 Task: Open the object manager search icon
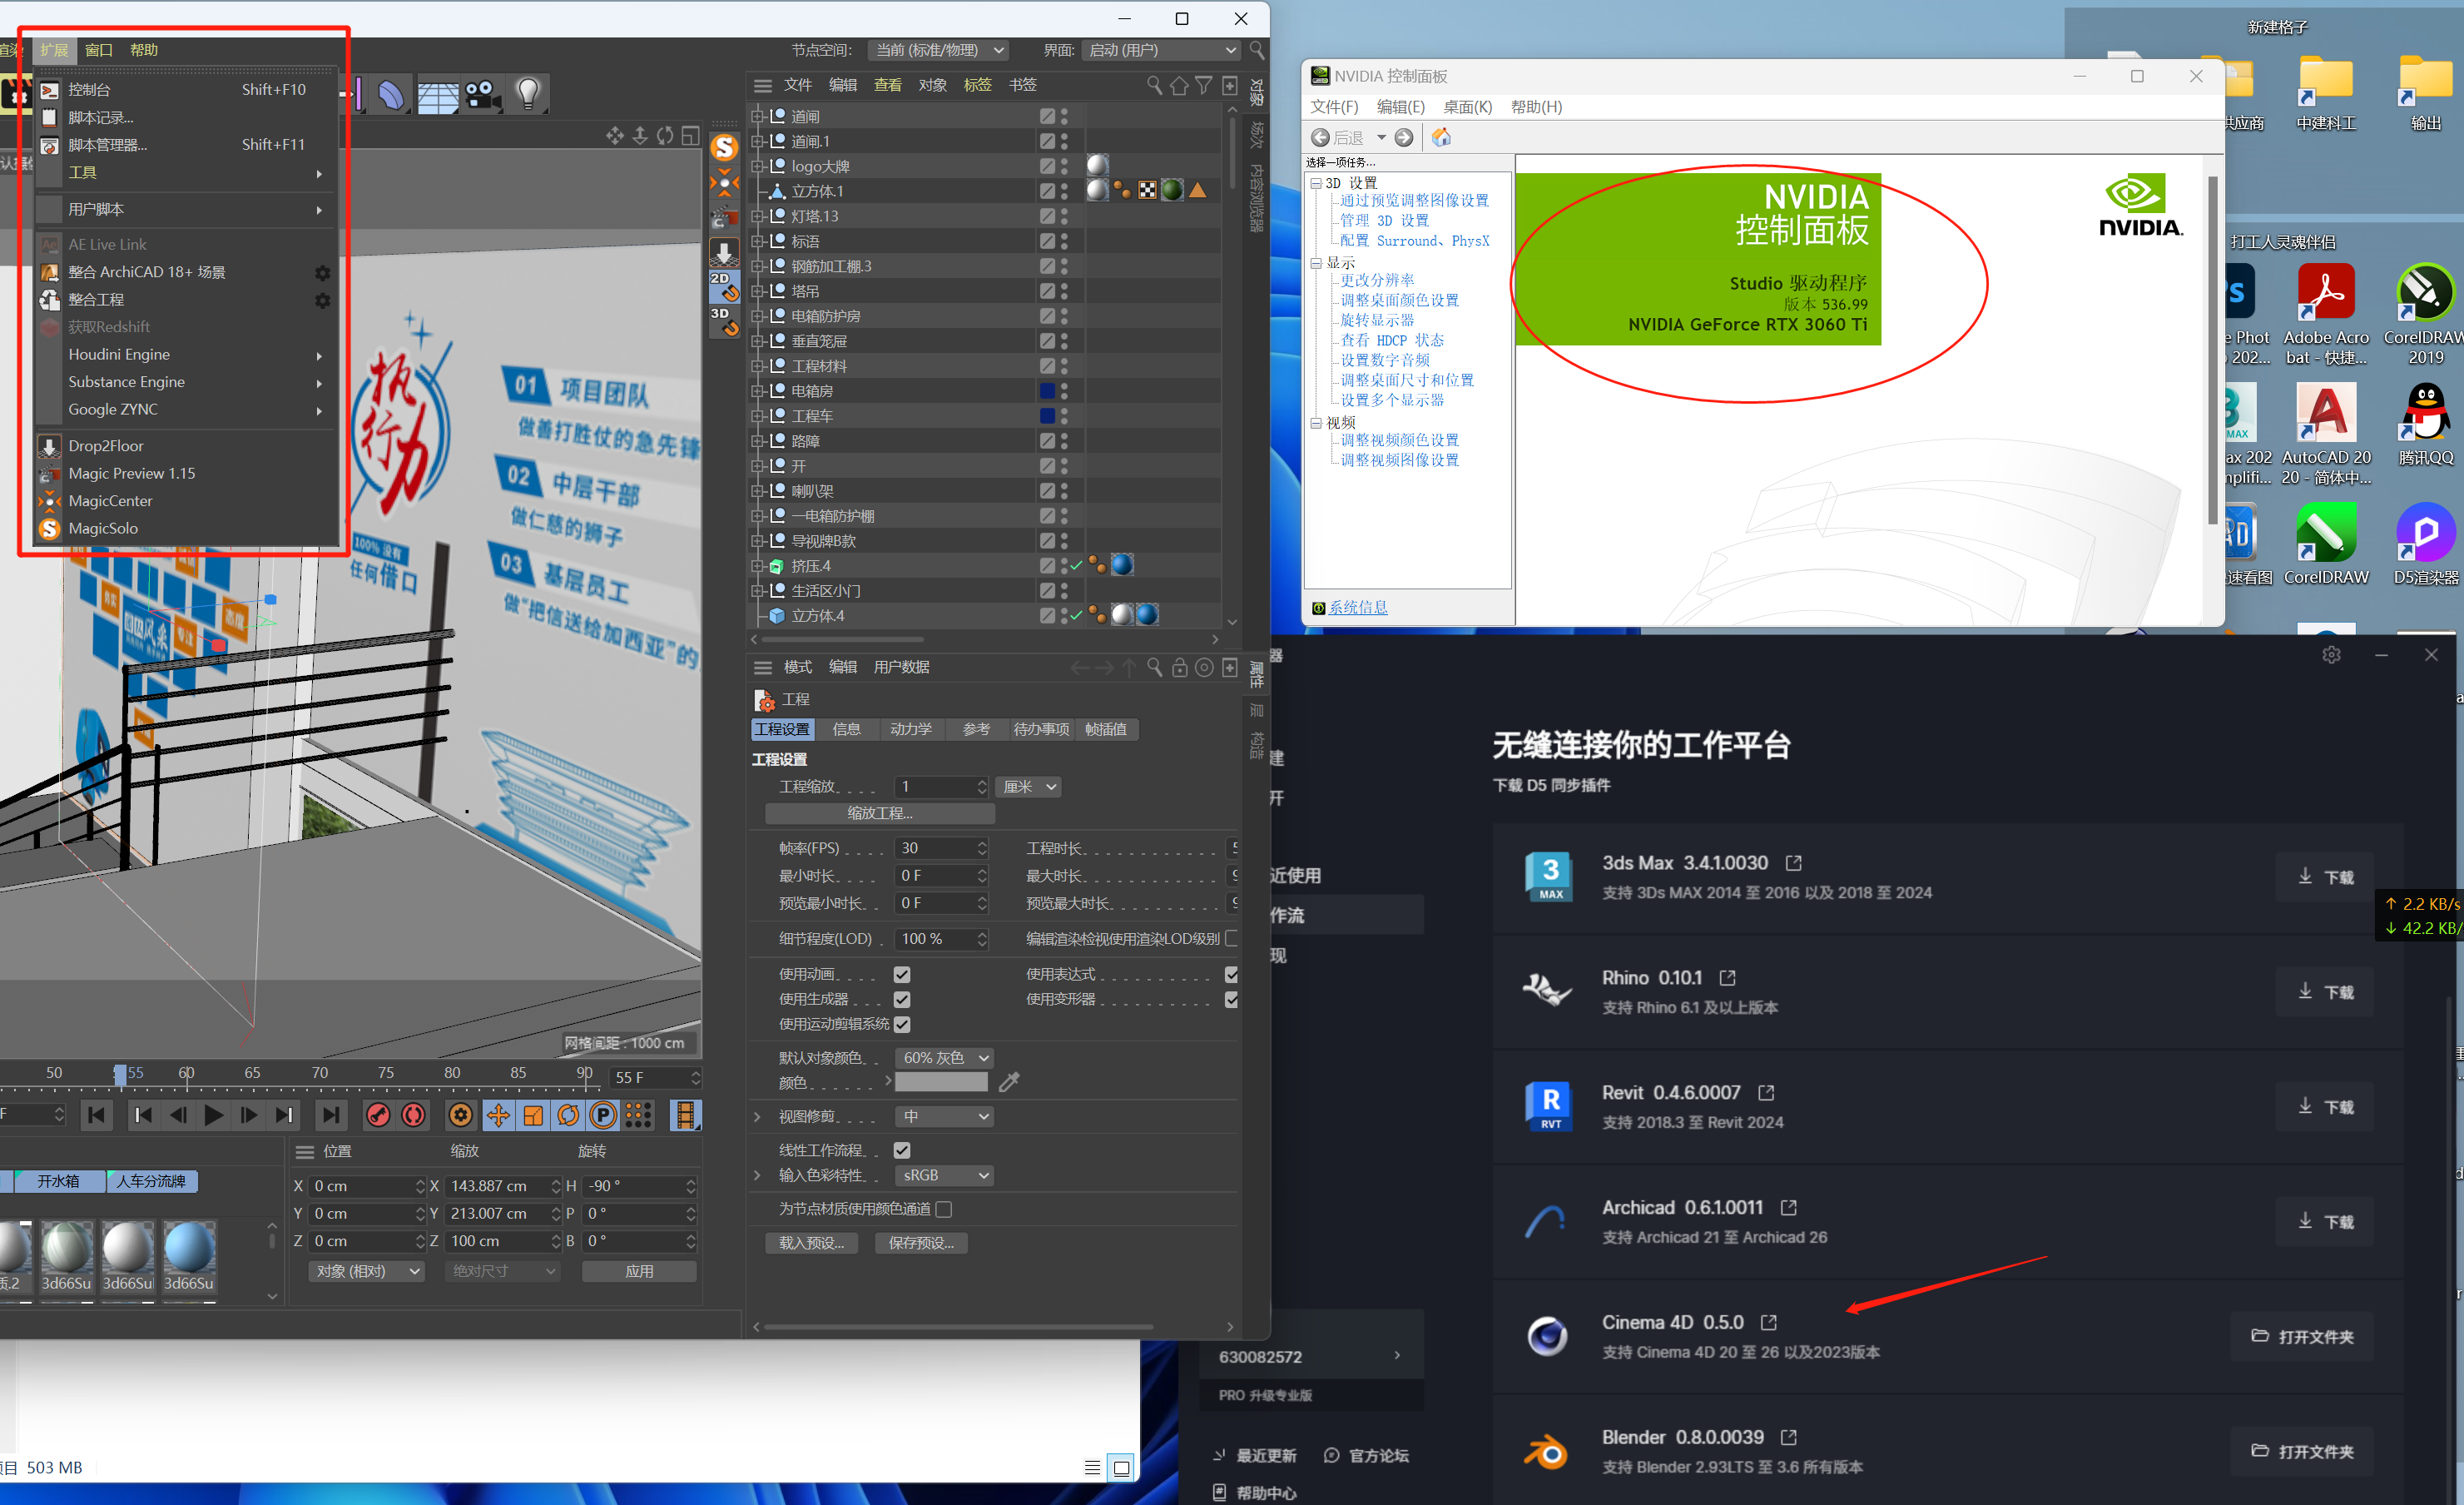point(1154,85)
